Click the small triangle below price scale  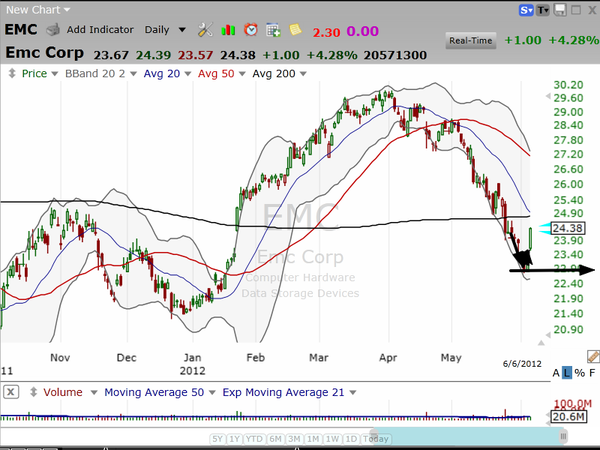pyautogui.click(x=541, y=343)
